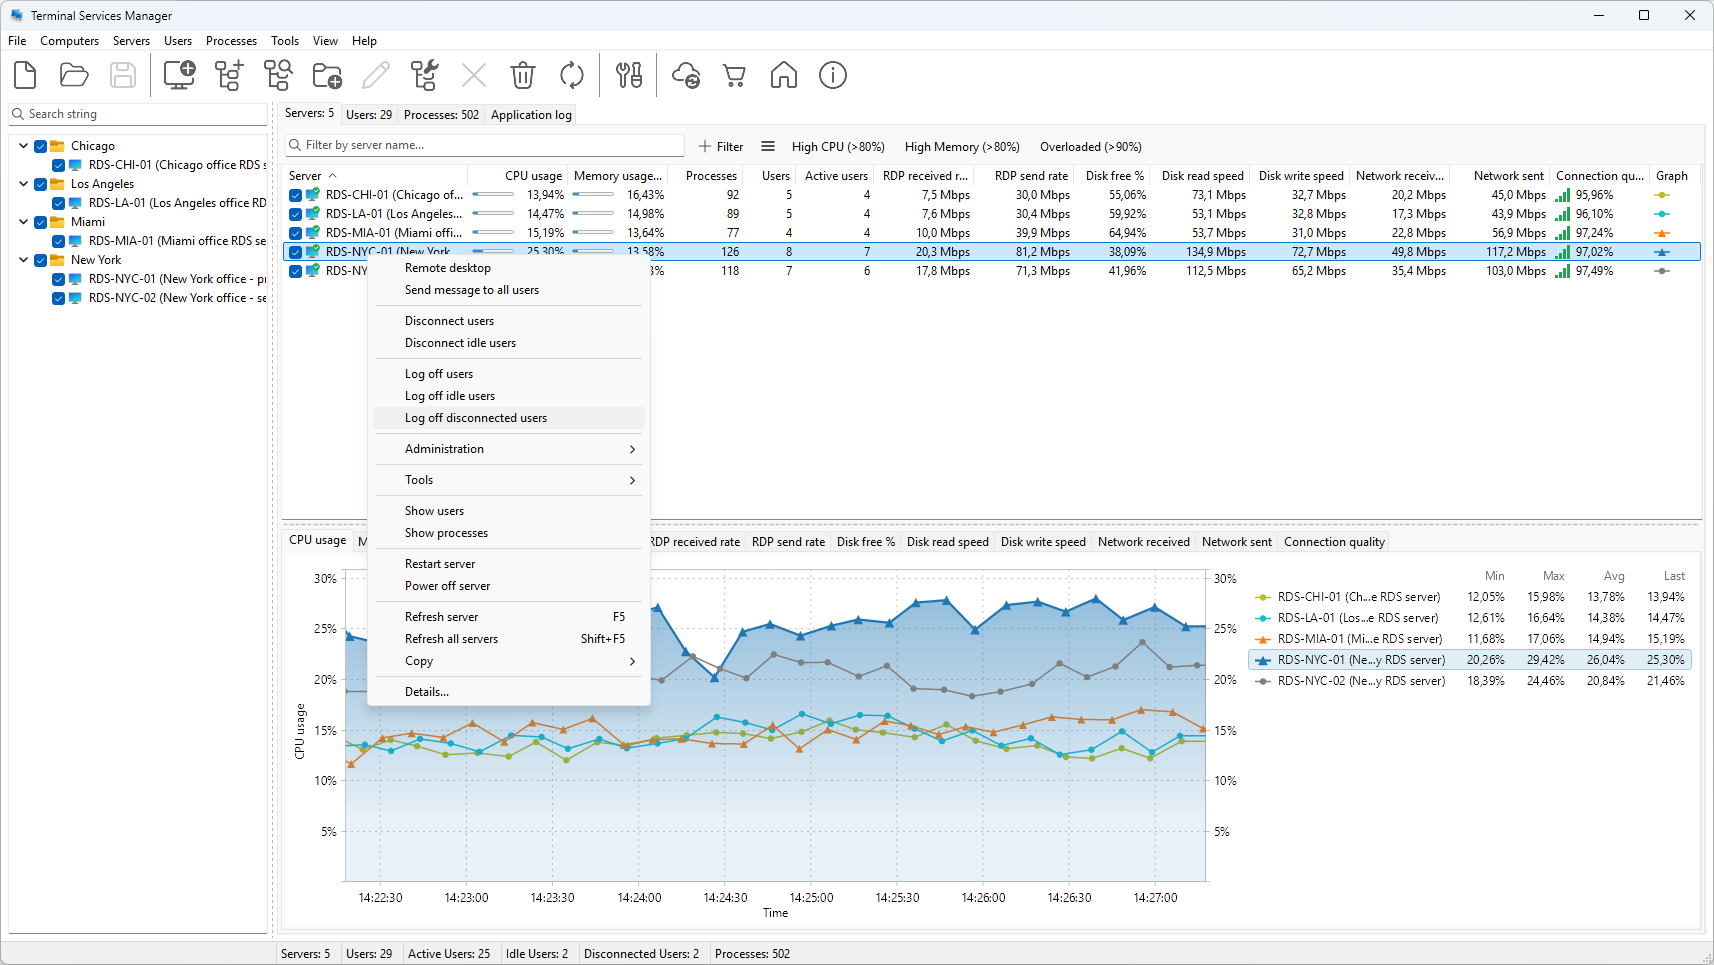Click the hamburger columns menu icon
Image resolution: width=1714 pixels, height=965 pixels.
768,146
